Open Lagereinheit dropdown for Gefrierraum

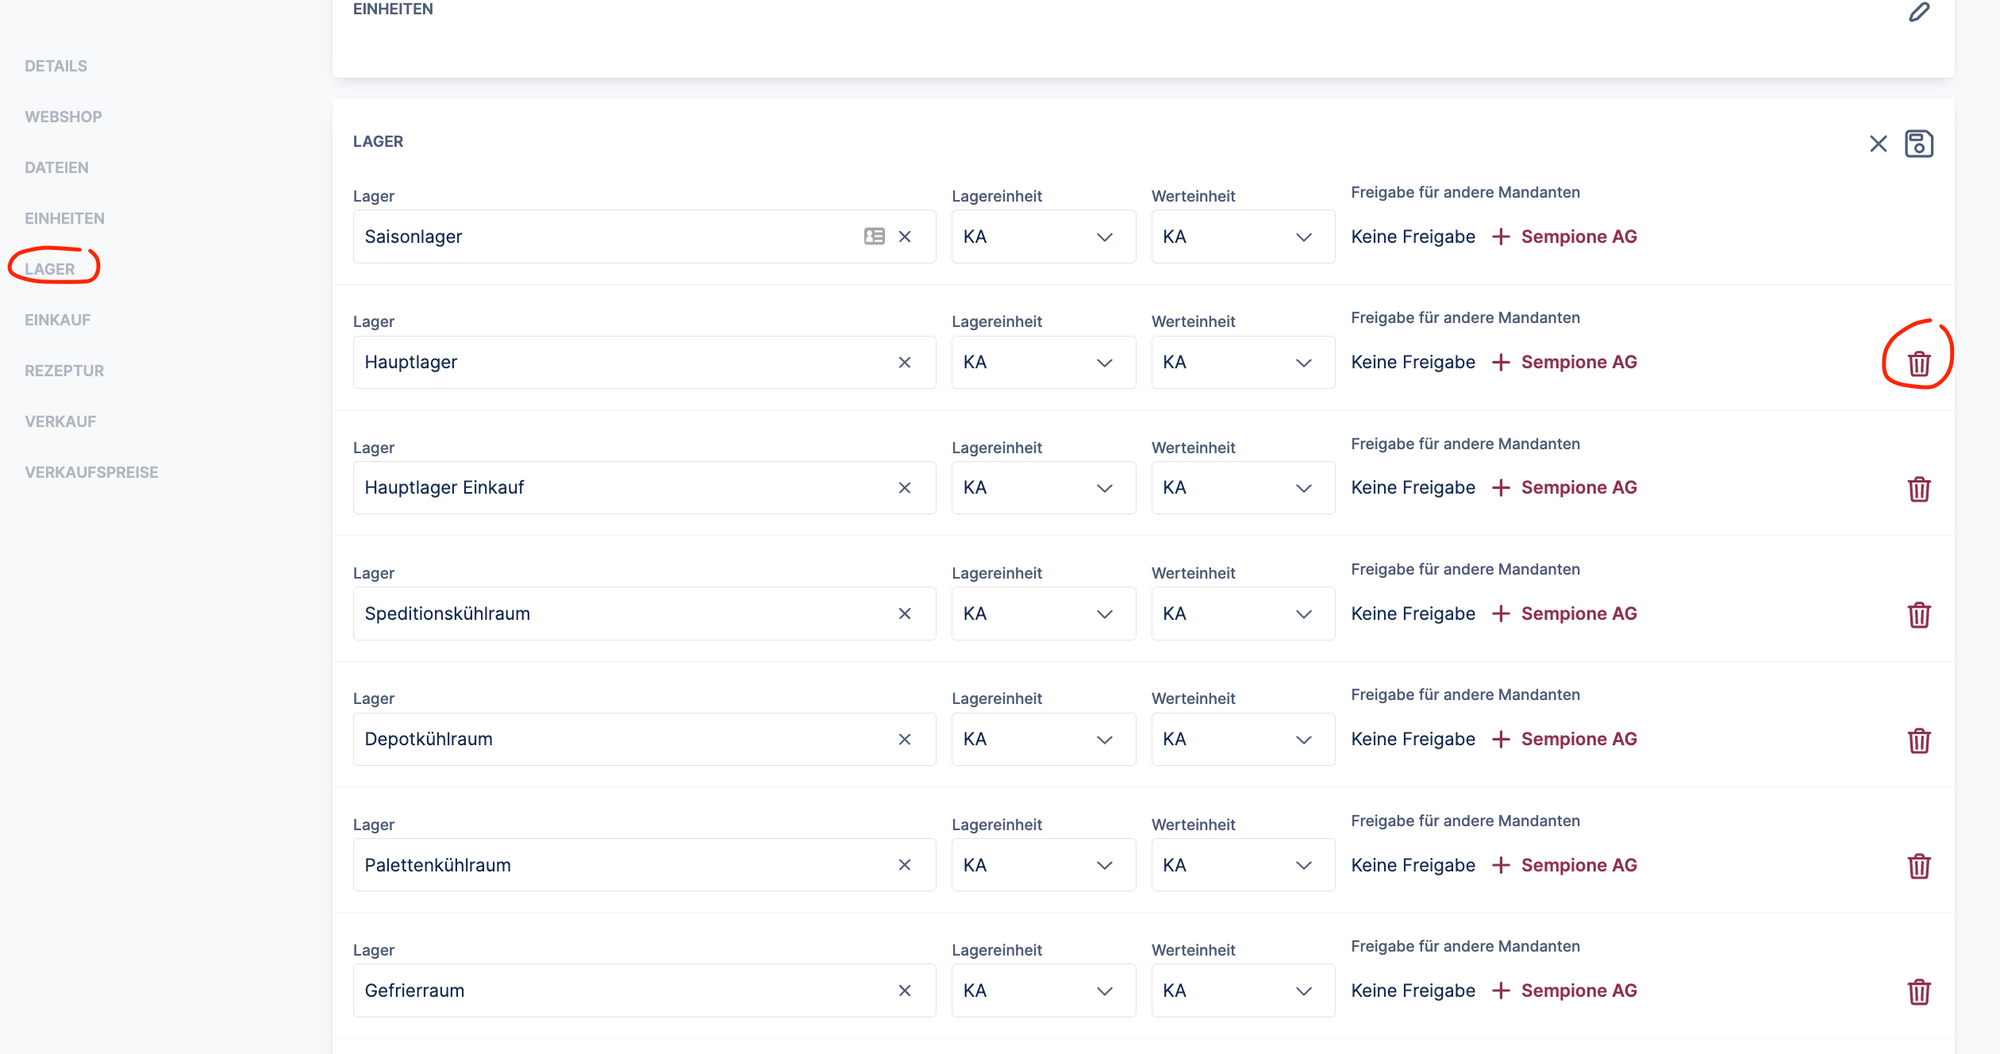click(1042, 991)
